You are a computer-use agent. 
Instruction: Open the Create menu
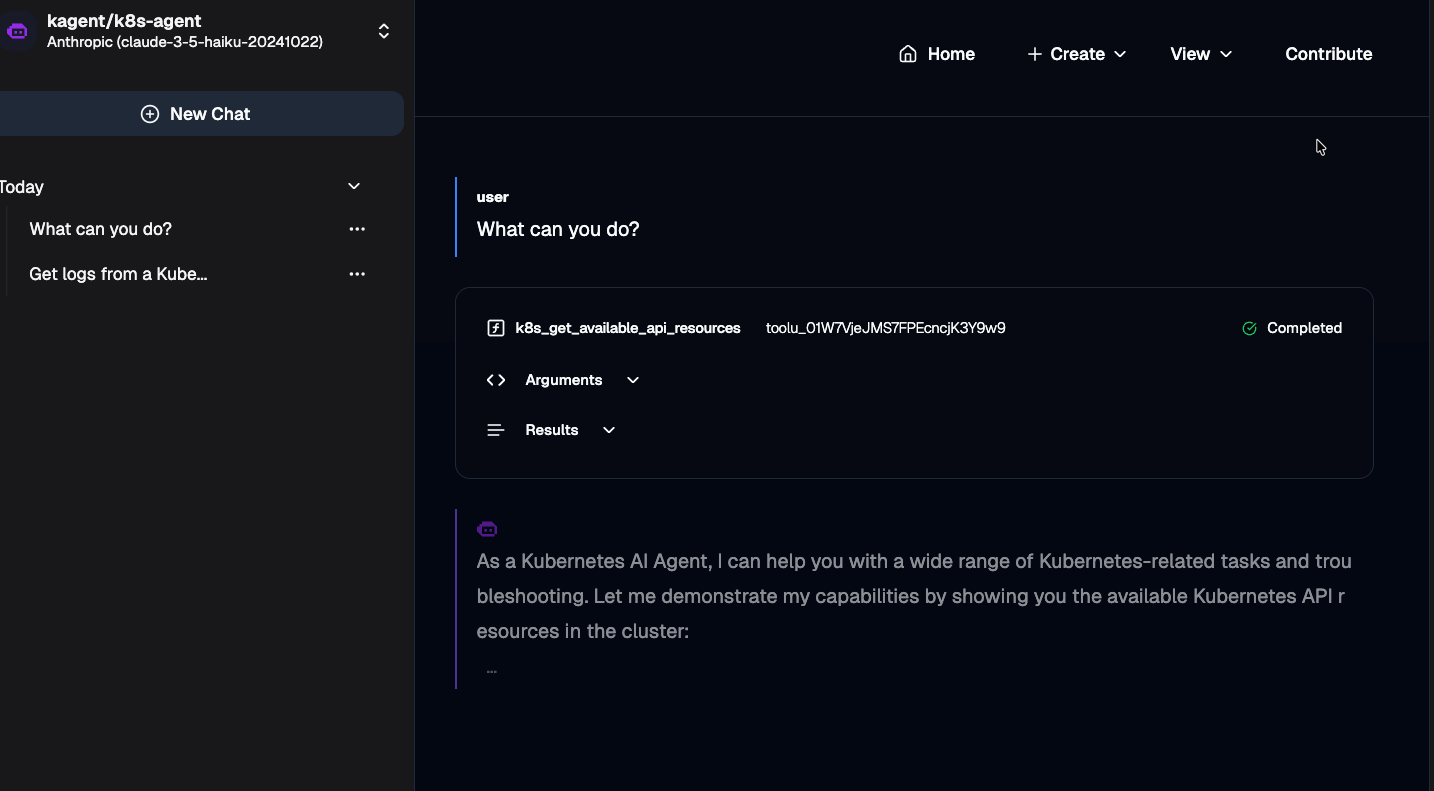point(1076,54)
